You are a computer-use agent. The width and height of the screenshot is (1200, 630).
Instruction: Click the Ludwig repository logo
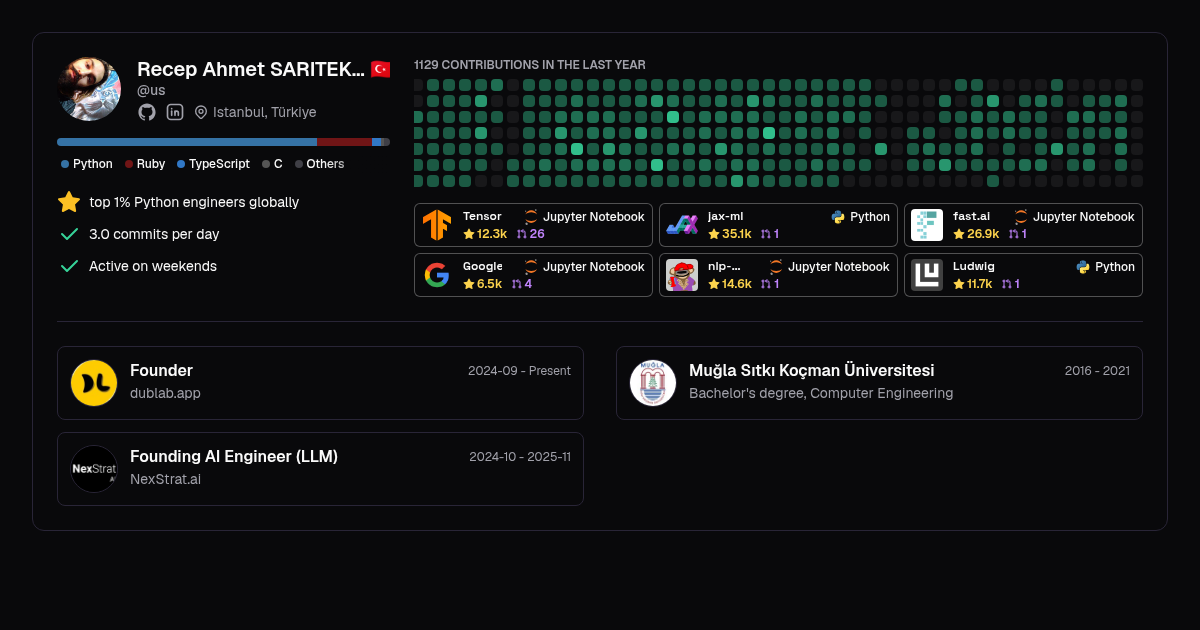coord(927,275)
